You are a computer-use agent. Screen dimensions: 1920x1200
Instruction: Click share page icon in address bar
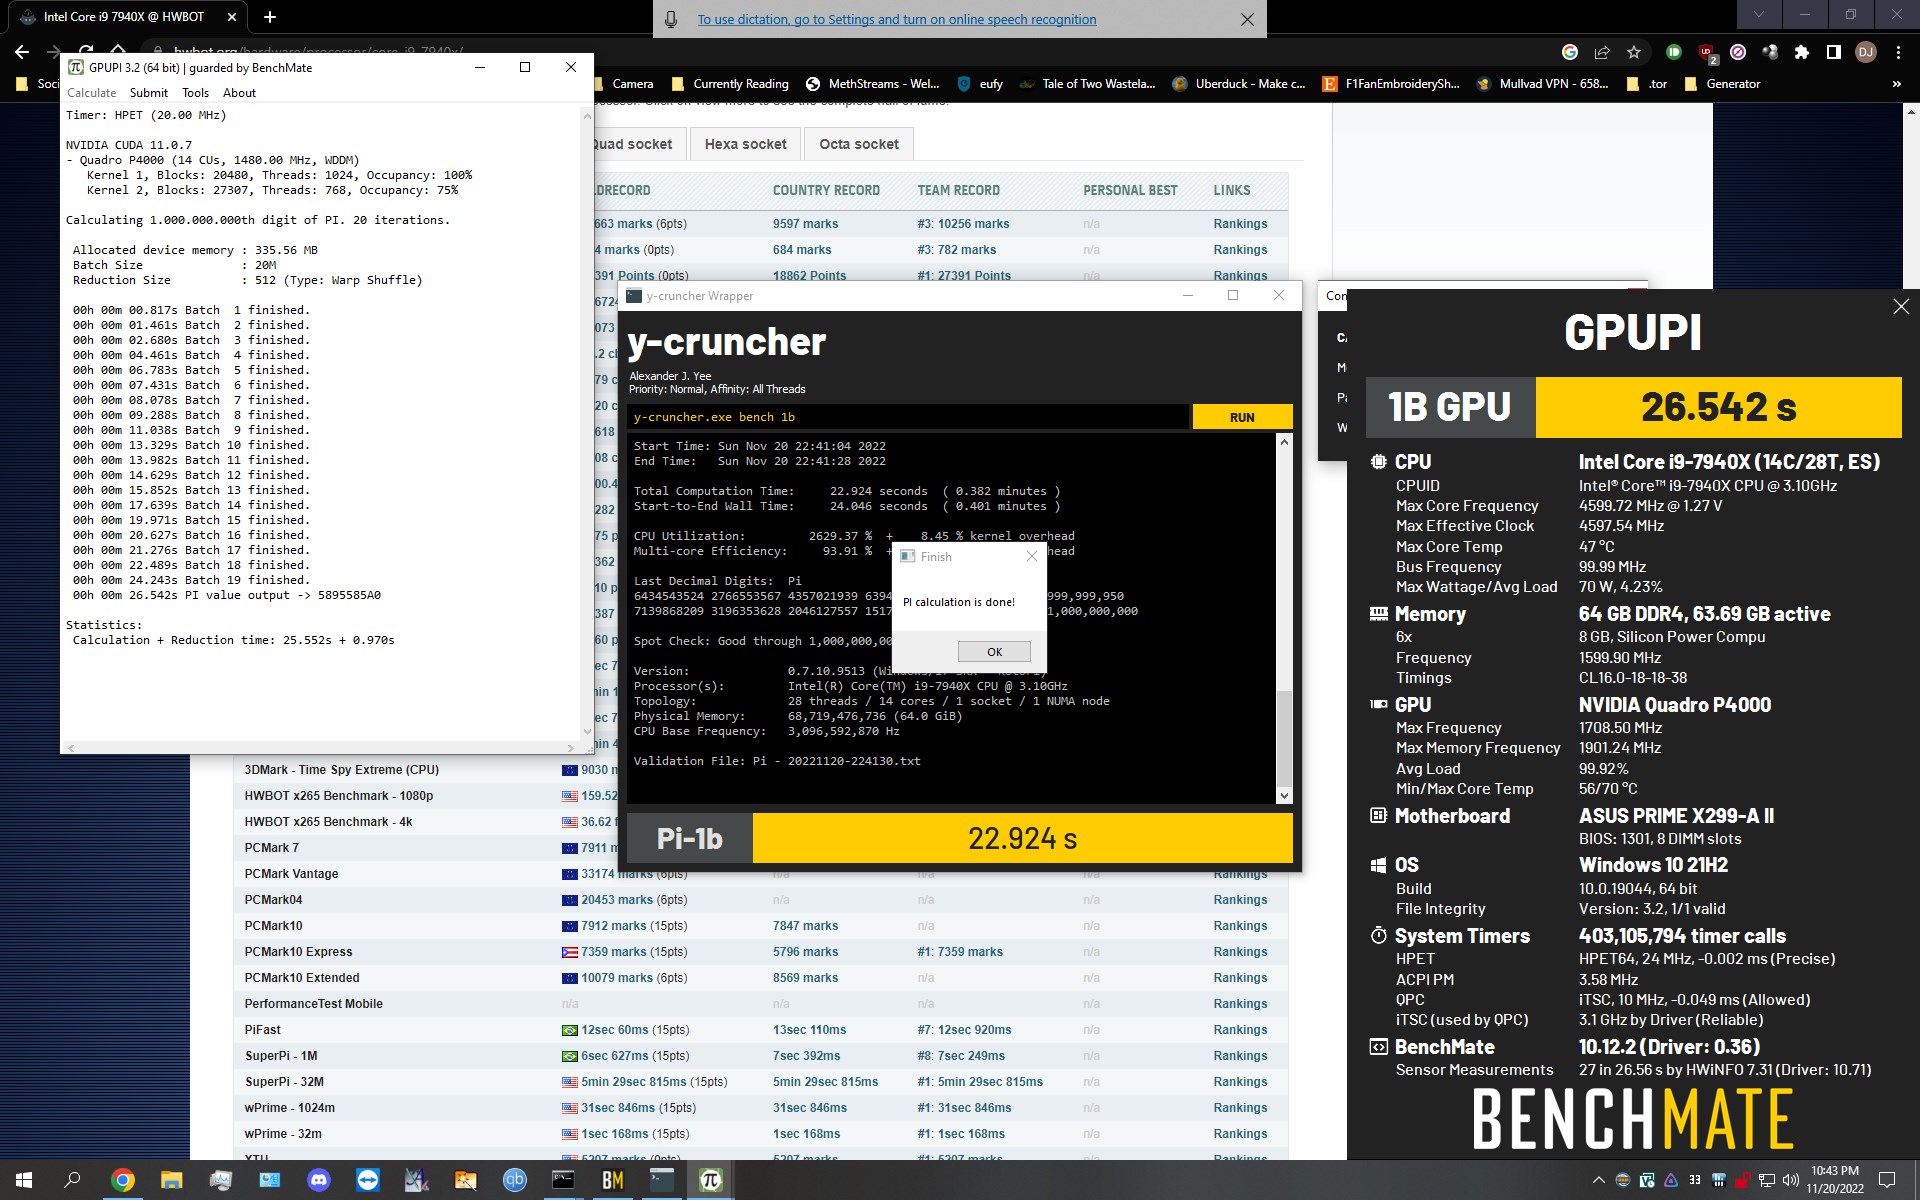coord(1602,52)
